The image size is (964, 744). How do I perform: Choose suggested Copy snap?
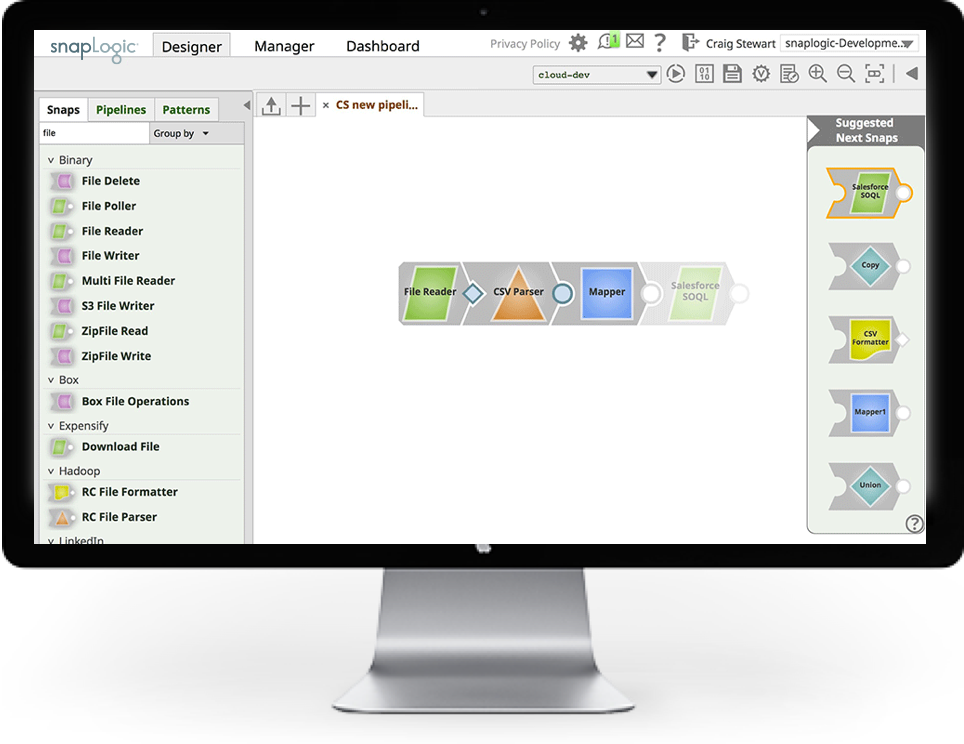pyautogui.click(x=869, y=266)
